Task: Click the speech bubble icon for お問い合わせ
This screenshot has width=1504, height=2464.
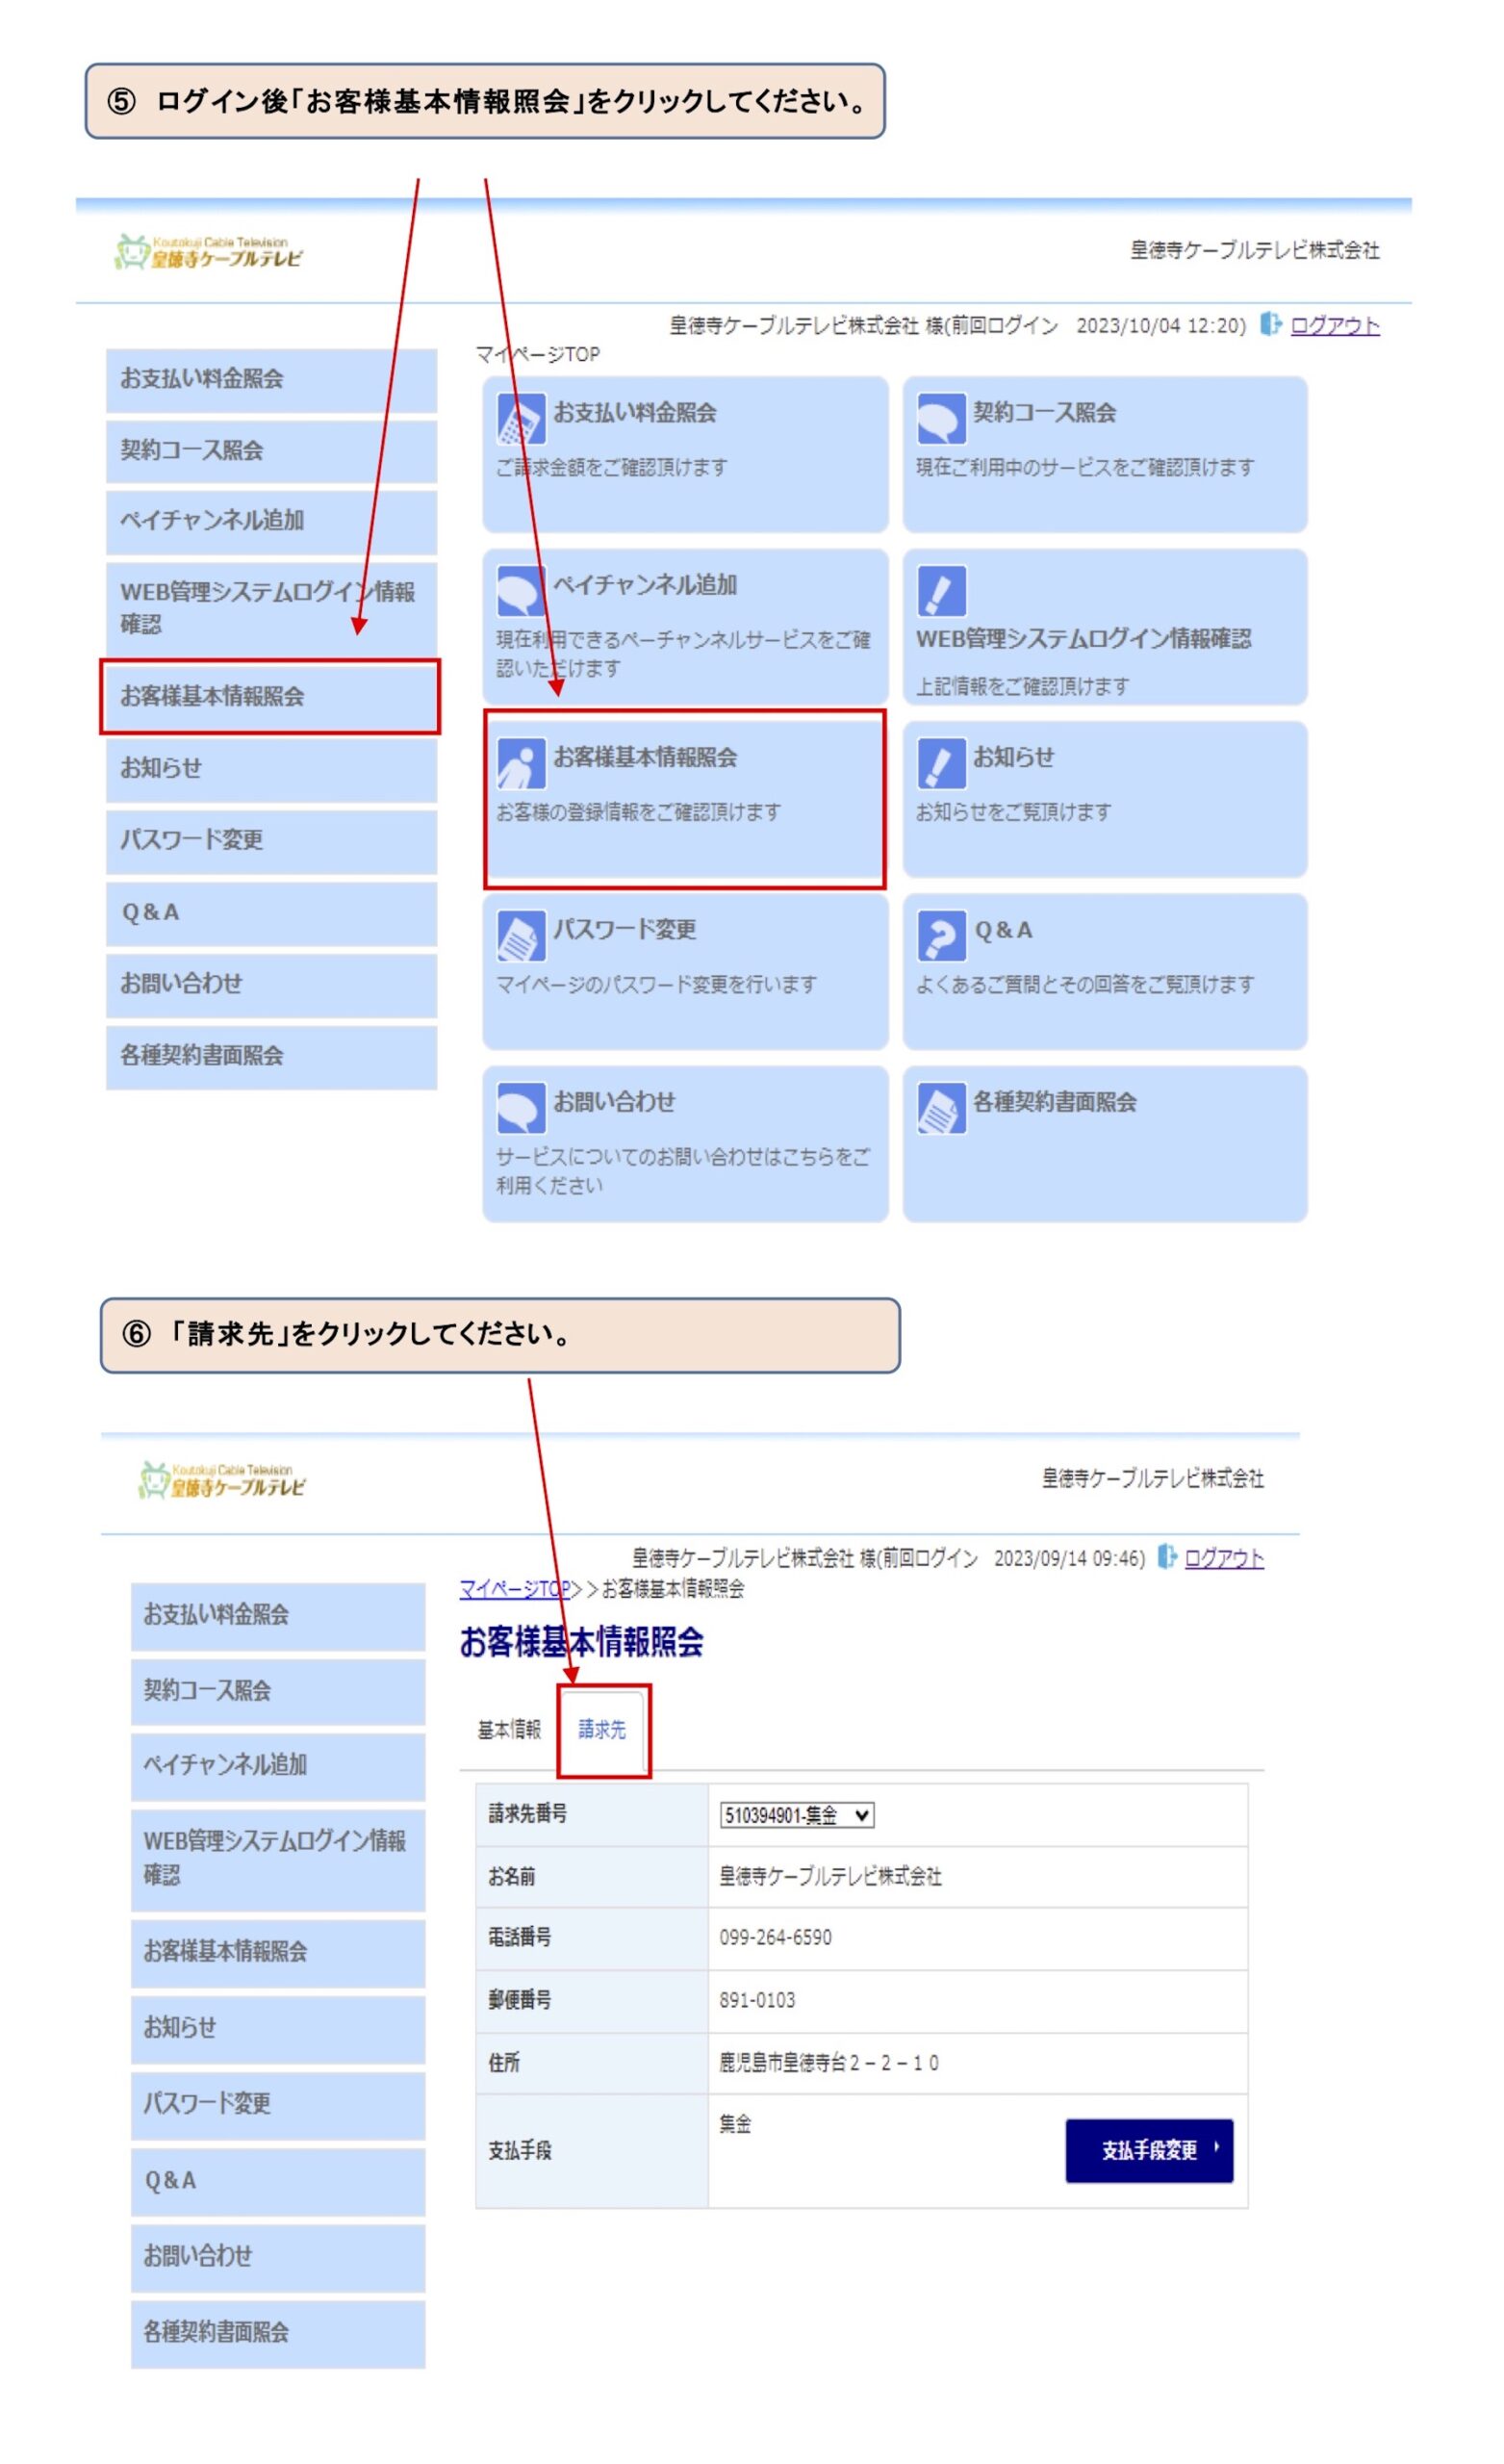Action: (x=520, y=1108)
